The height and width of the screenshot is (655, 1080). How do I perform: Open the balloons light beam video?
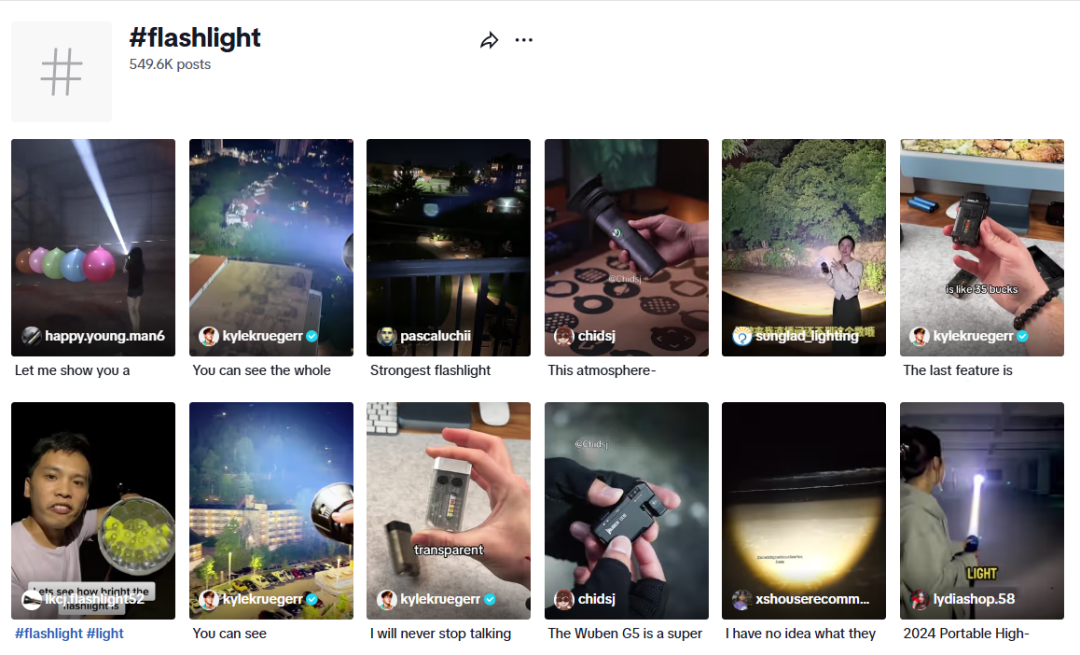coord(93,247)
